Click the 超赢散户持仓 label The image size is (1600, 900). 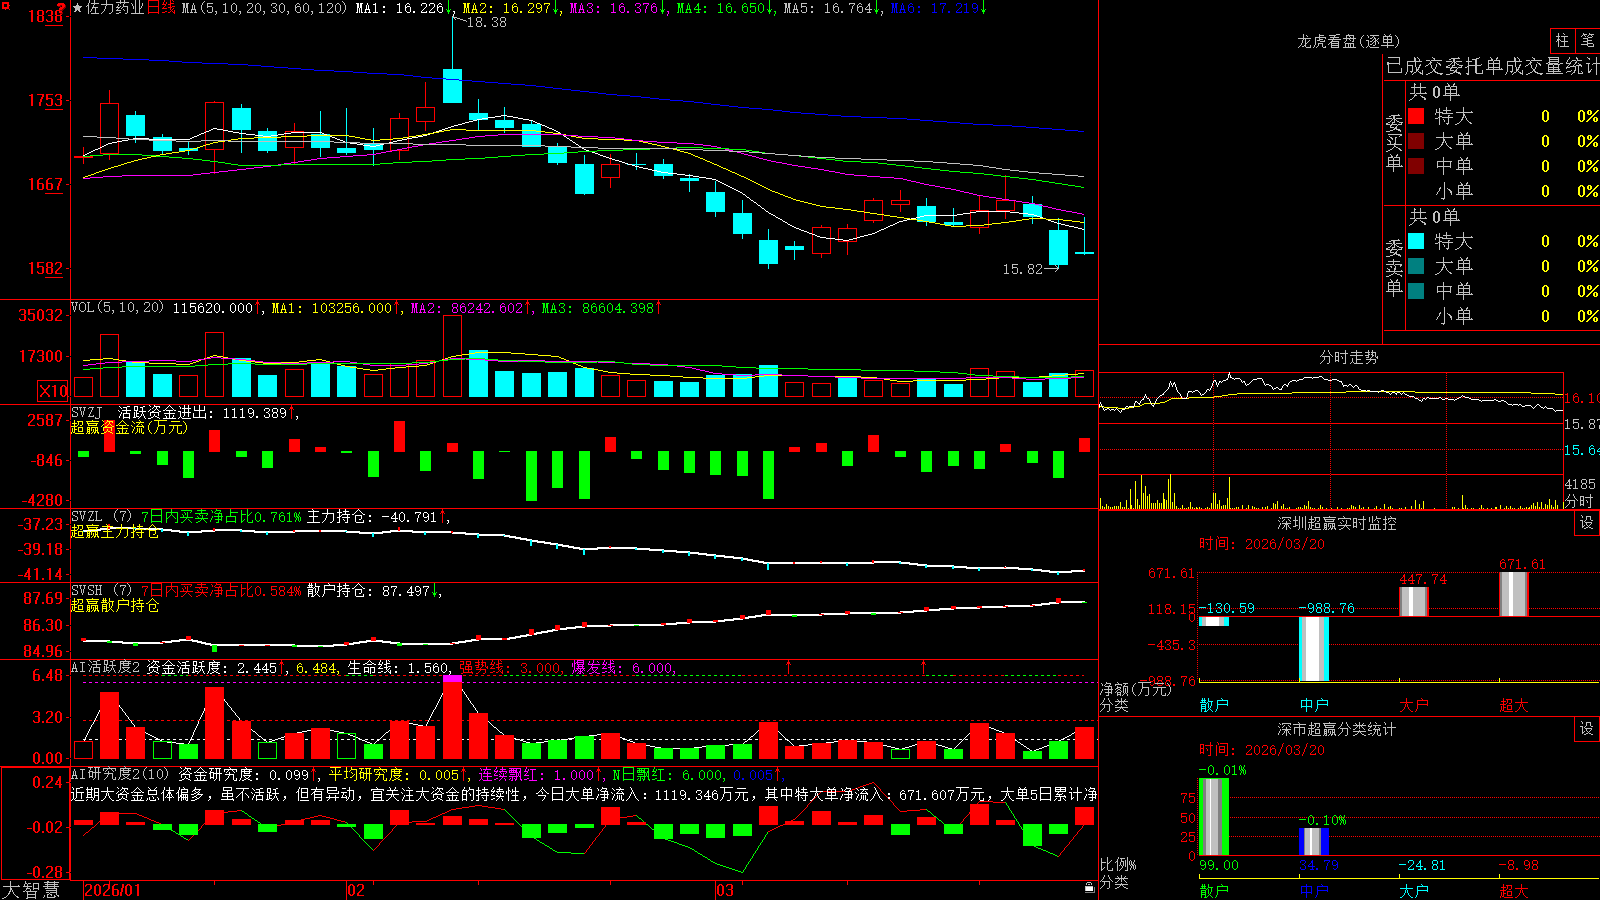point(115,605)
